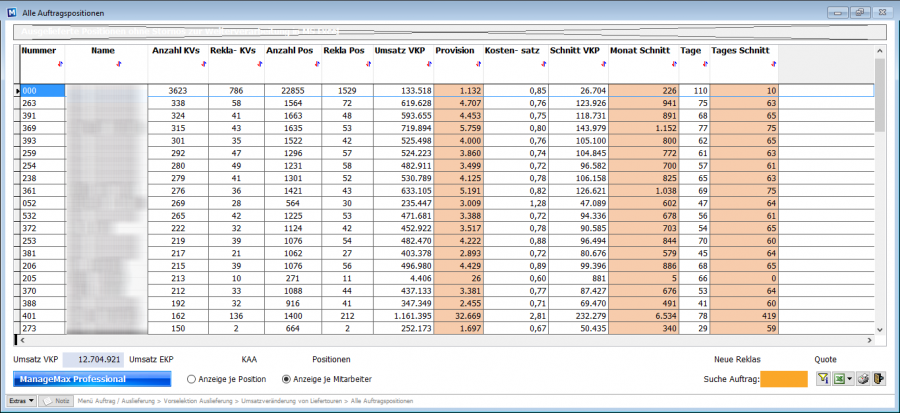Click Tages Schnitt cell 419

click(744, 315)
